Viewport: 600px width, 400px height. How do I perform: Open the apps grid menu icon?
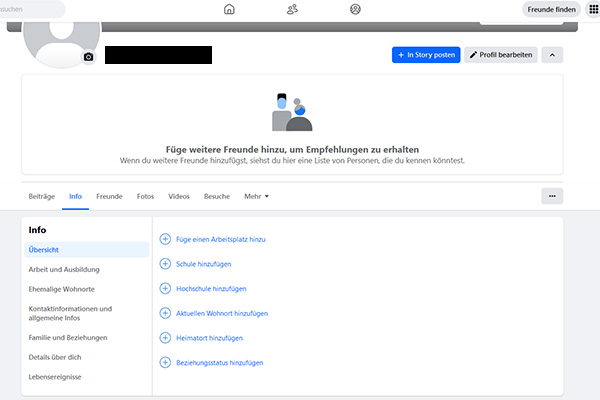tap(592, 9)
